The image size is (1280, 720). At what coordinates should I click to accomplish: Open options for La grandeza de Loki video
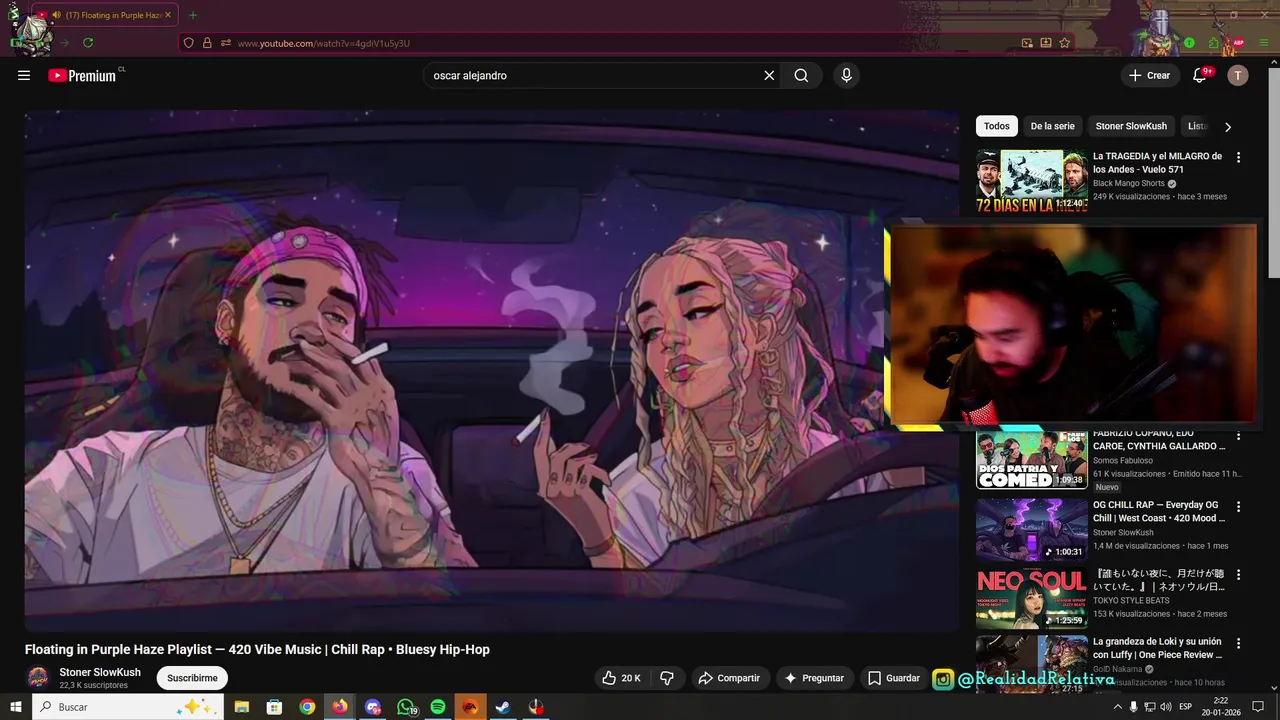1239,643
